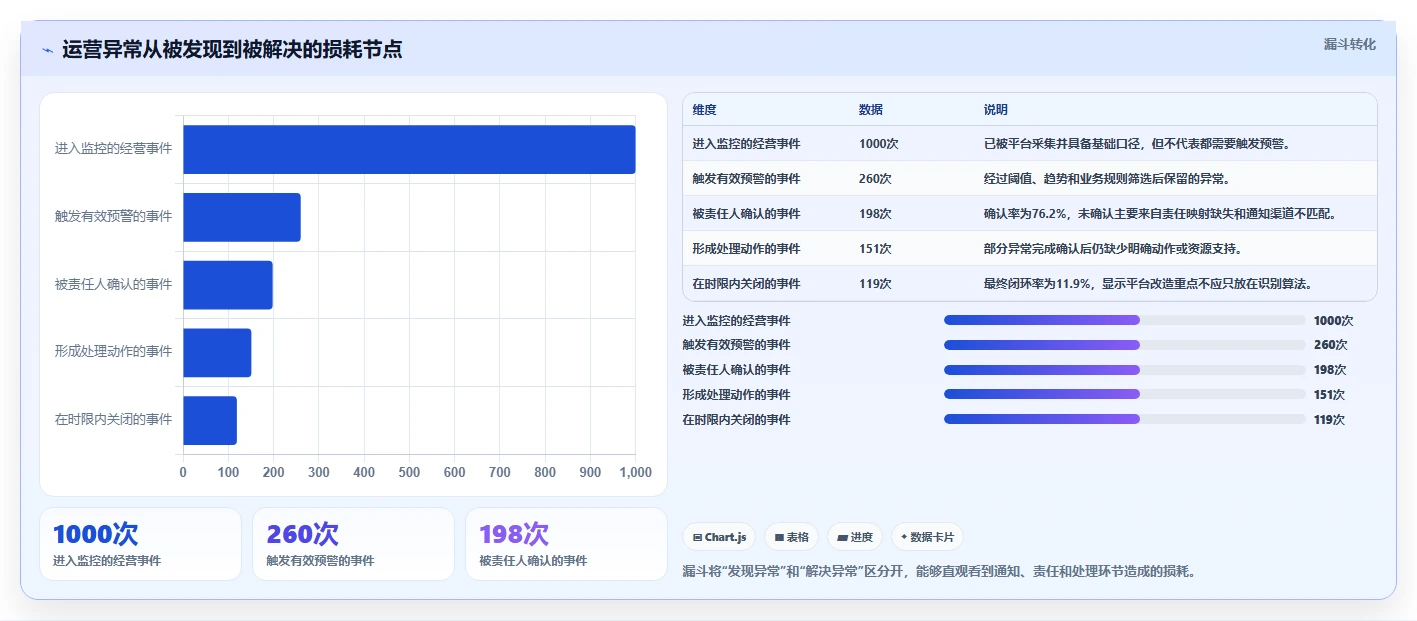Click the 说明 table column header

tap(996, 110)
